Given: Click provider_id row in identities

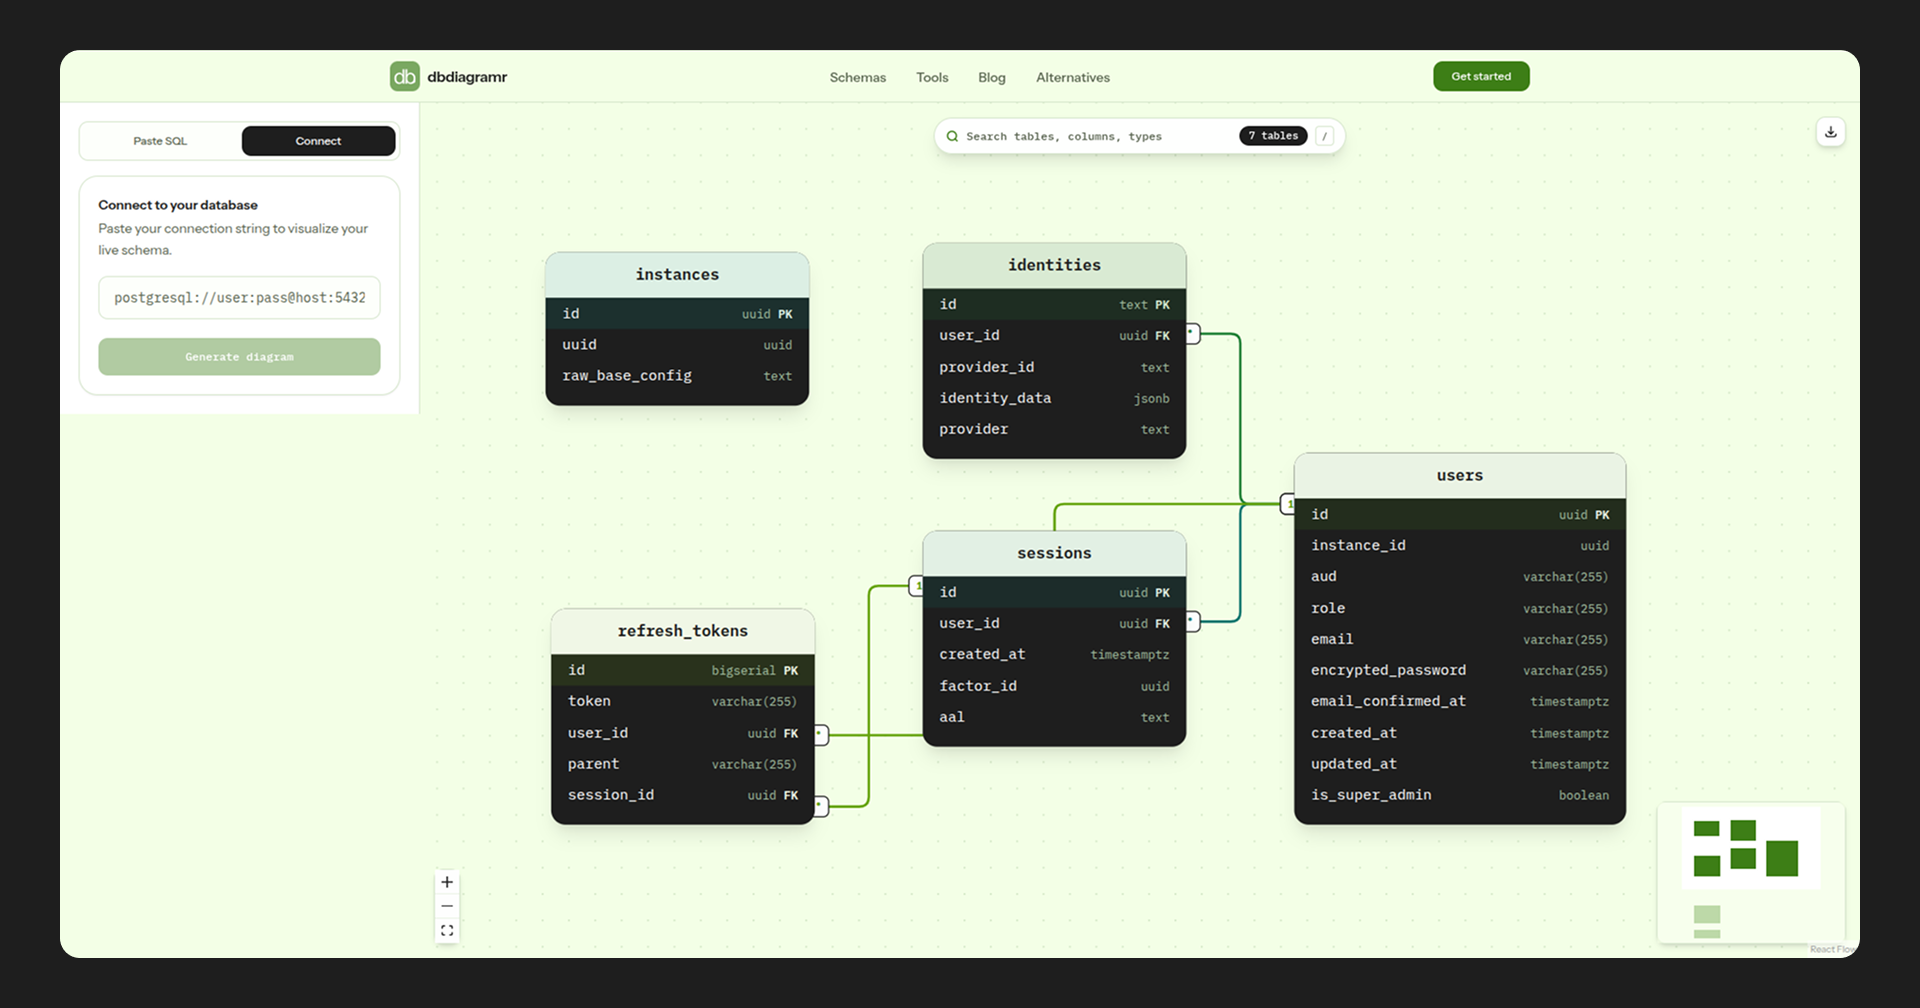Looking at the screenshot, I should (1054, 367).
